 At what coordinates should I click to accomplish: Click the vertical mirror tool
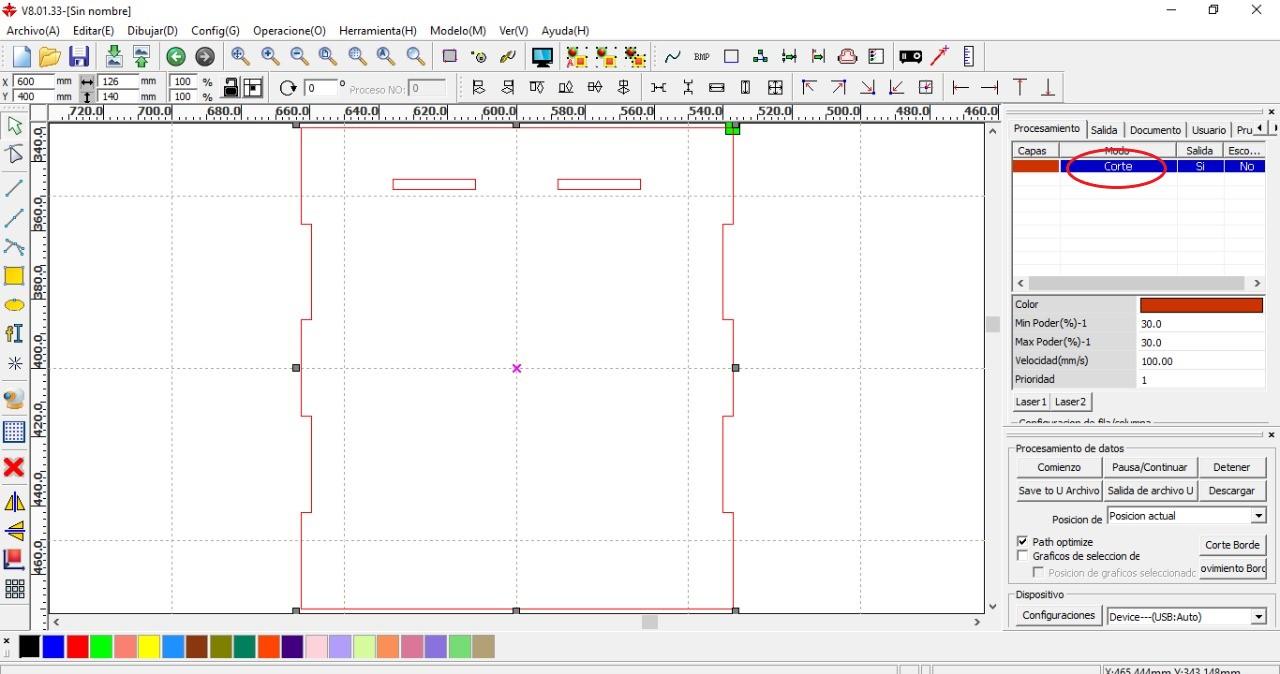pos(15,531)
